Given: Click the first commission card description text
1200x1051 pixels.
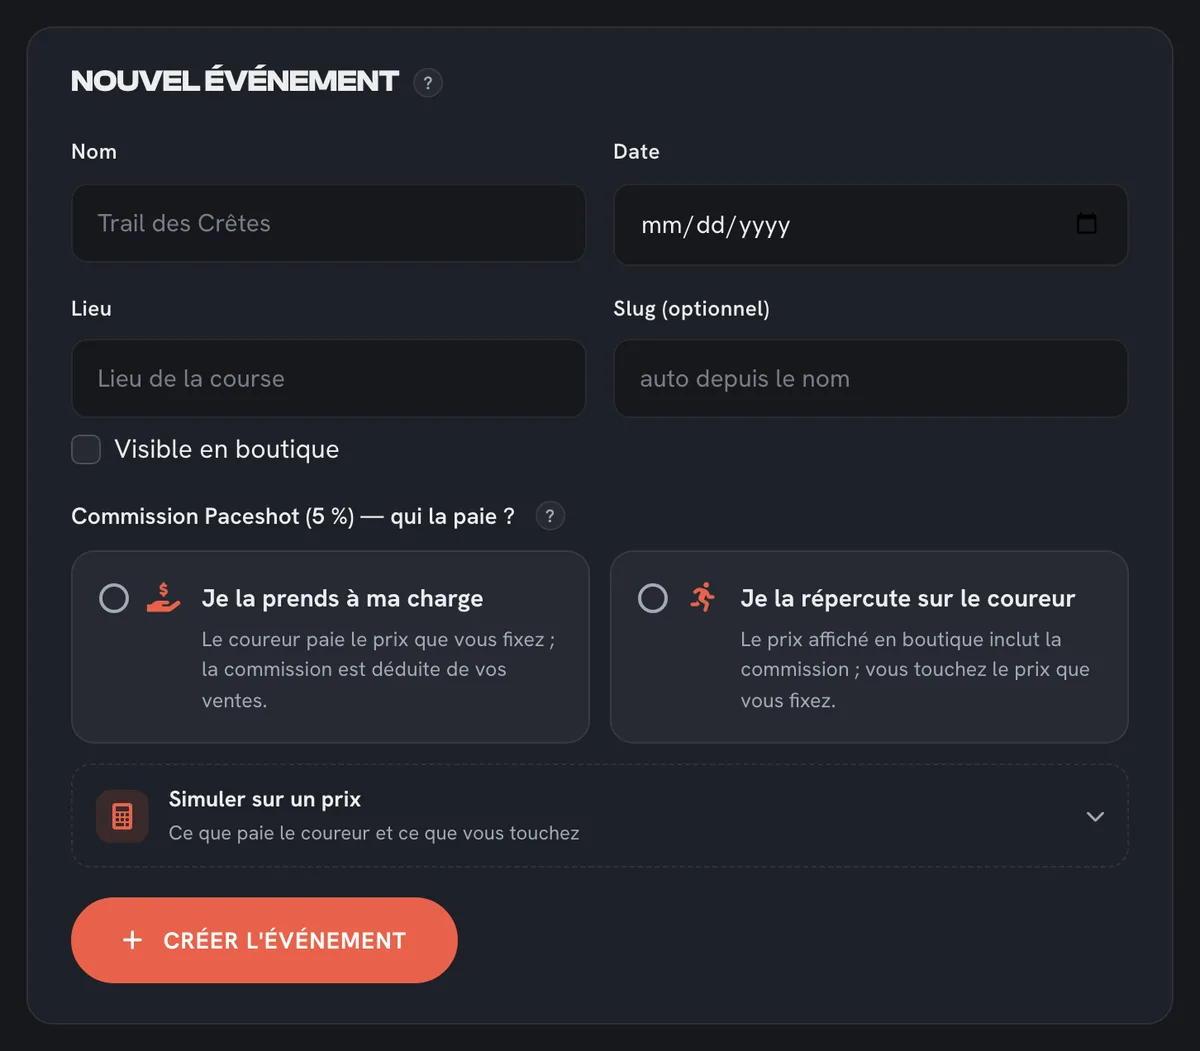Looking at the screenshot, I should coord(378,670).
